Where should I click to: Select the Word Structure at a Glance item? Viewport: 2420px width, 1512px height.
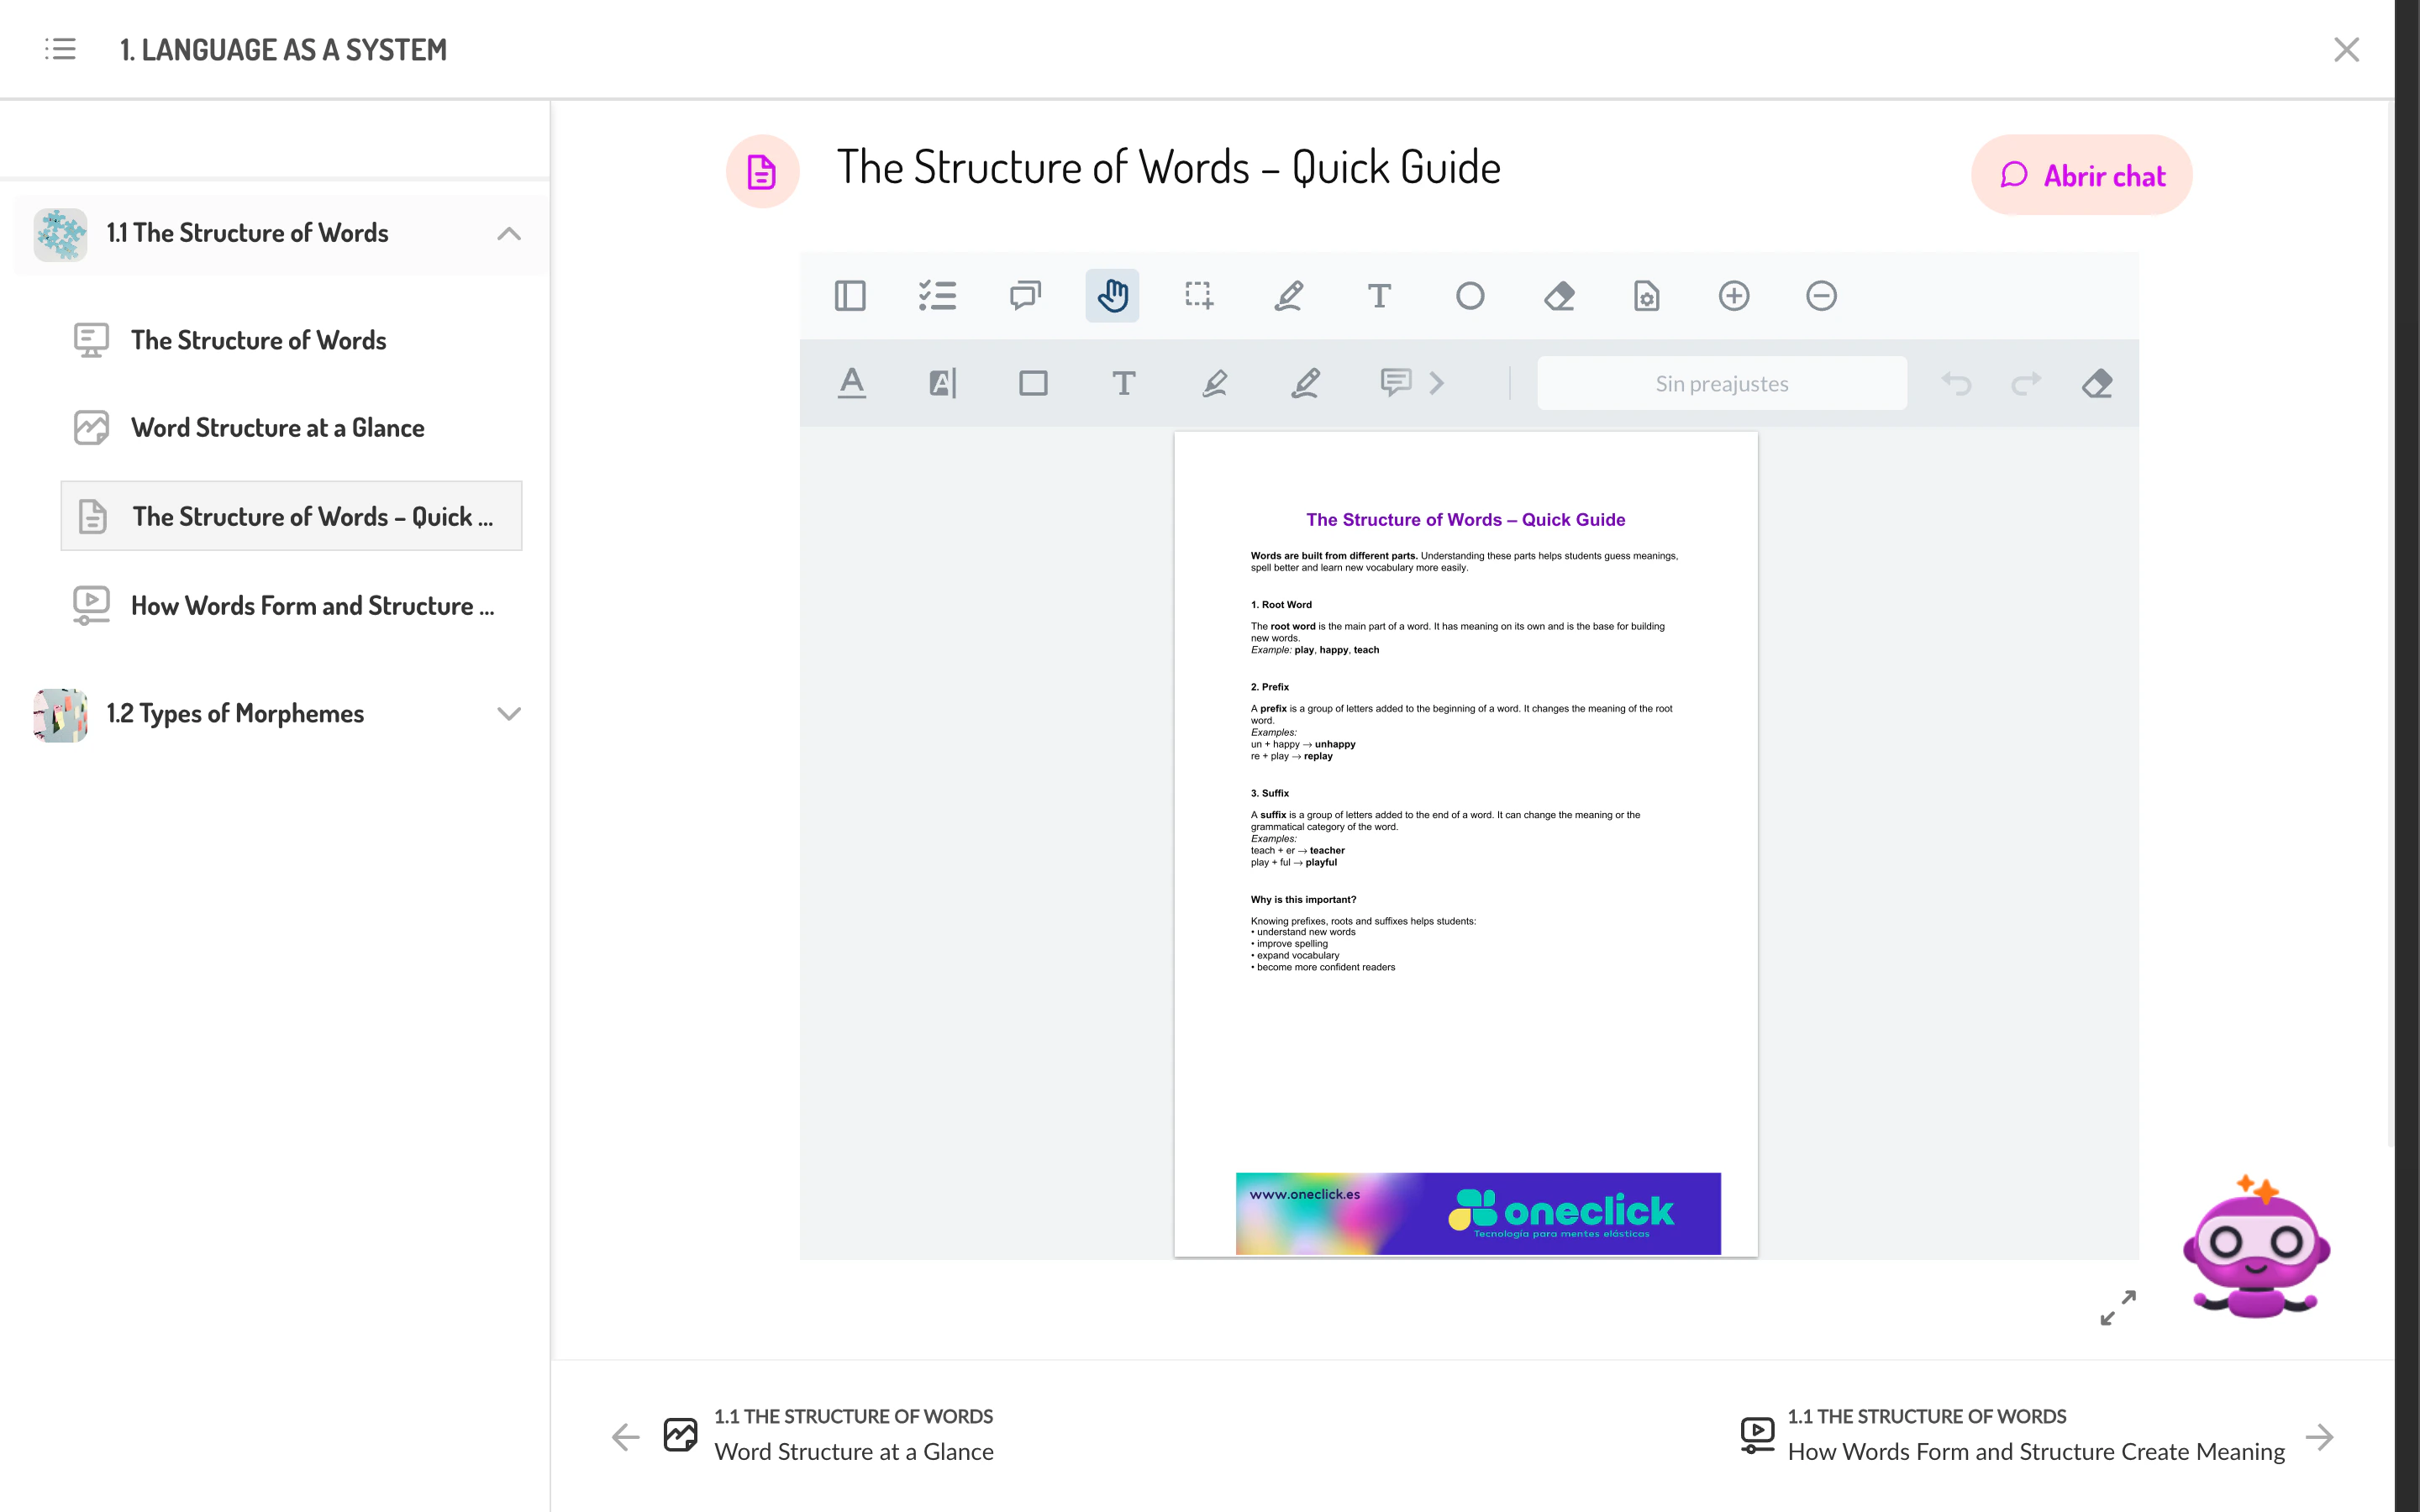(x=278, y=427)
